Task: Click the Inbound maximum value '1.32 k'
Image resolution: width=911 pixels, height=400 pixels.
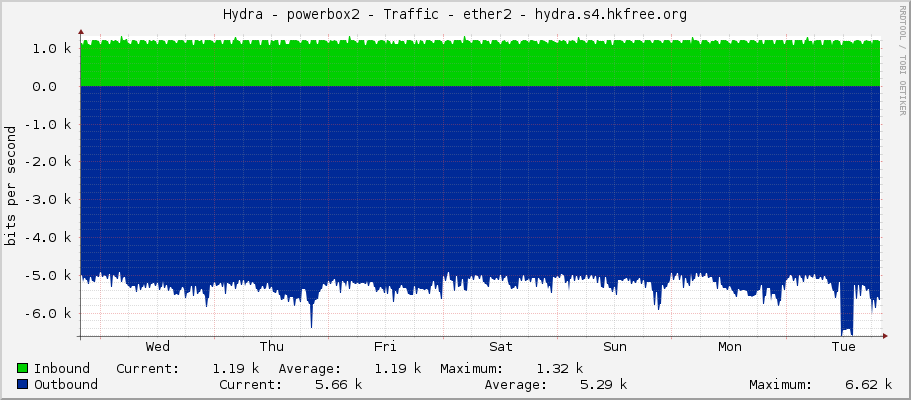Action: 559,368
